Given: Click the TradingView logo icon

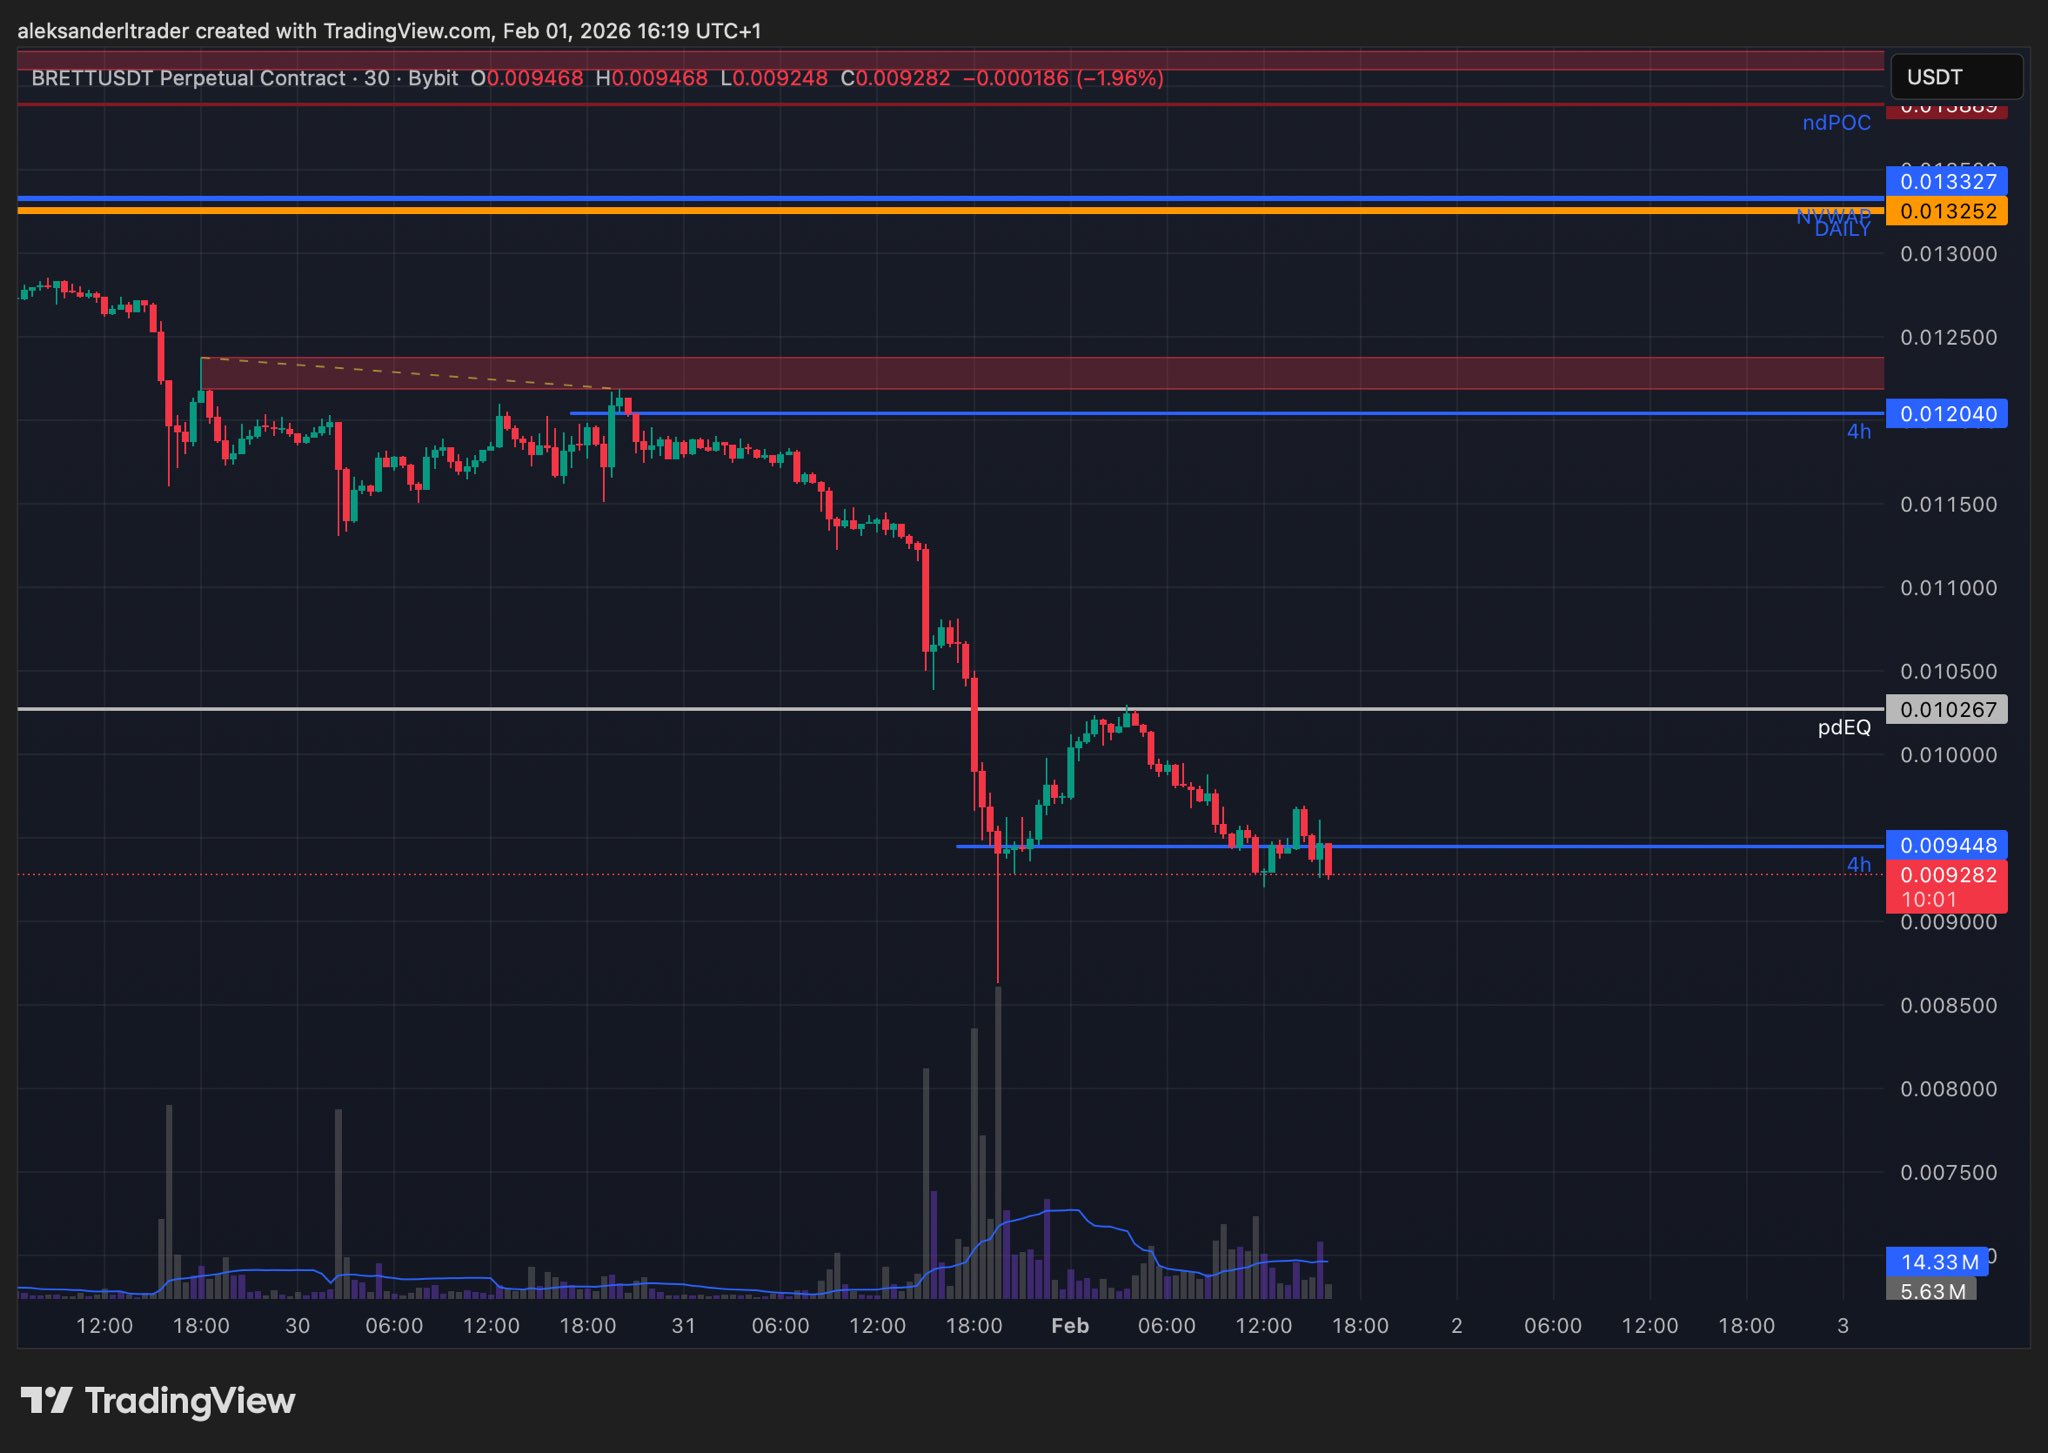Looking at the screenshot, I should click(x=46, y=1400).
